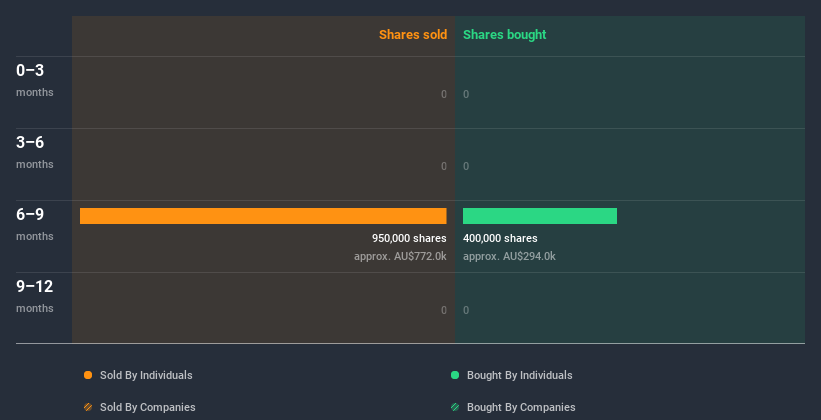Click the orange Sold By Individuals legend dot
The image size is (821, 420).
pyautogui.click(x=88, y=375)
